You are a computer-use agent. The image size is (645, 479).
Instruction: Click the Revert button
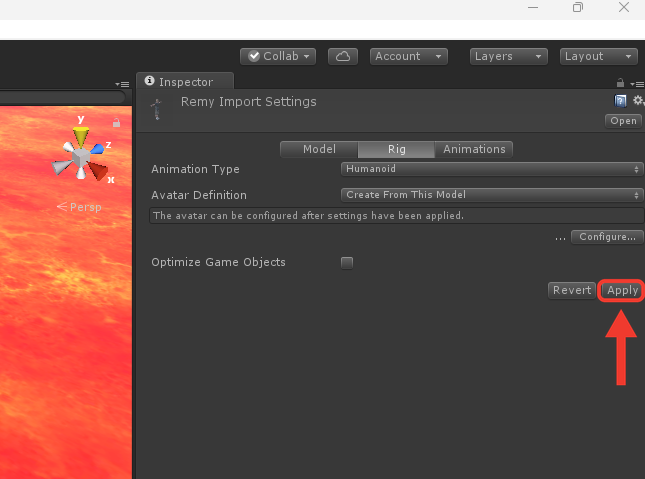pos(572,291)
